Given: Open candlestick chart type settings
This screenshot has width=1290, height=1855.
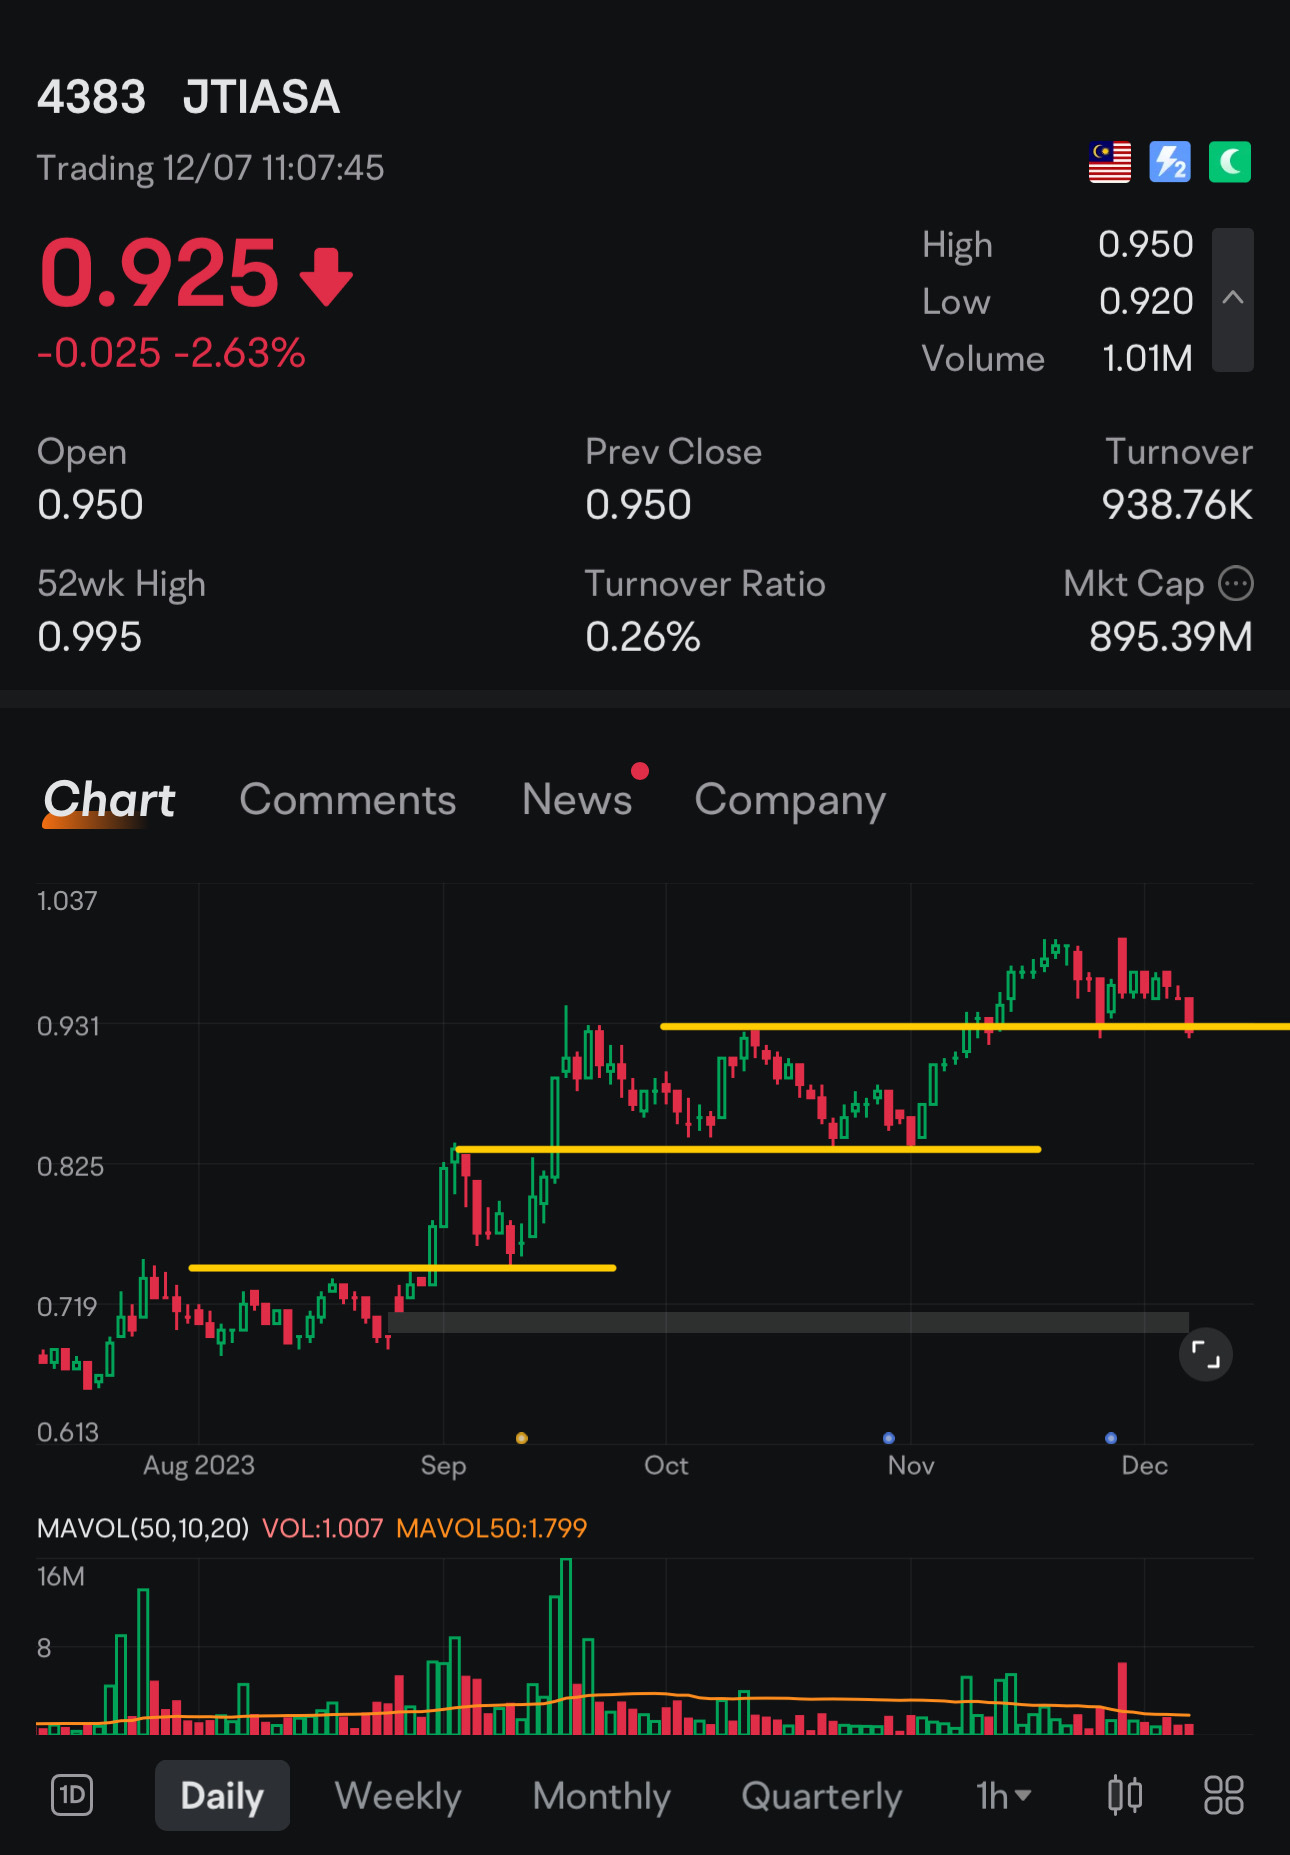Looking at the screenshot, I should (1125, 1795).
